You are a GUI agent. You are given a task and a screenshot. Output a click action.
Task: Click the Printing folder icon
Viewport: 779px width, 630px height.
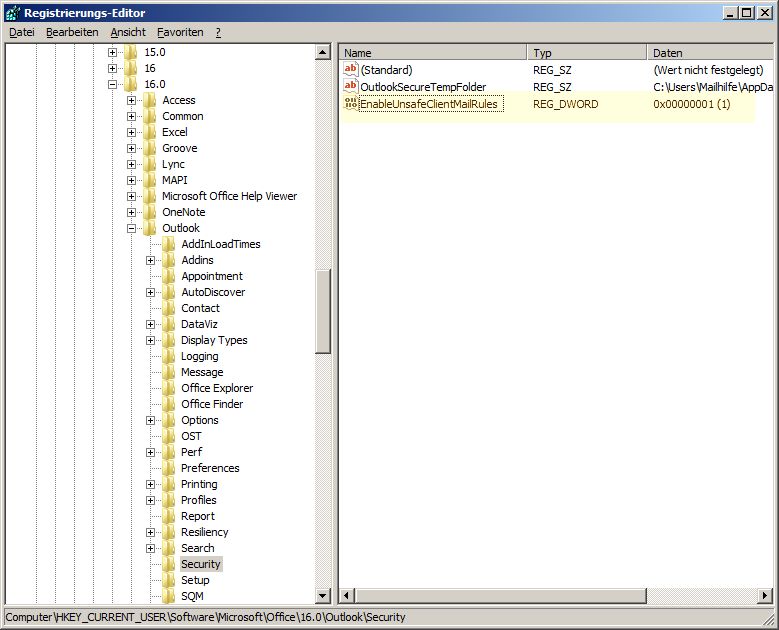click(169, 484)
